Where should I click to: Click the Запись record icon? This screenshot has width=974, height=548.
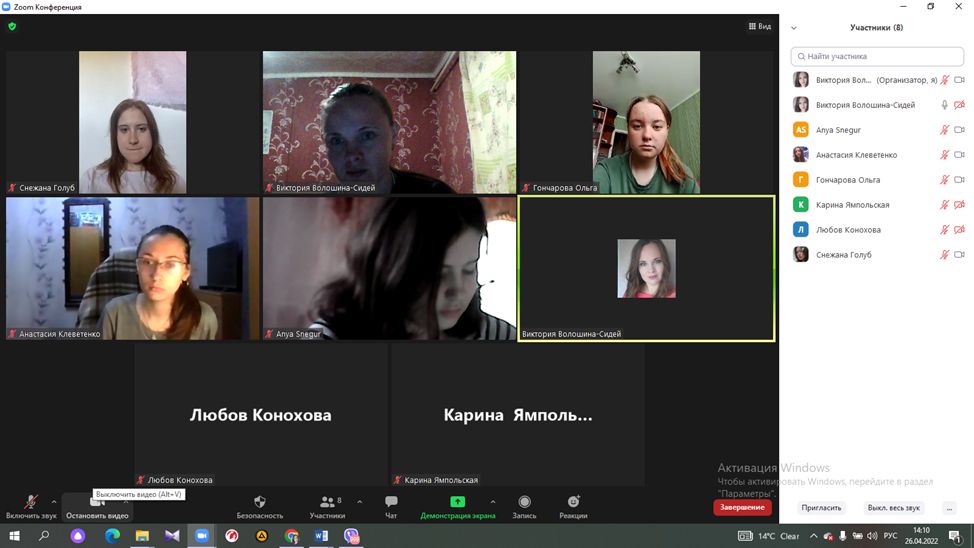coord(524,502)
